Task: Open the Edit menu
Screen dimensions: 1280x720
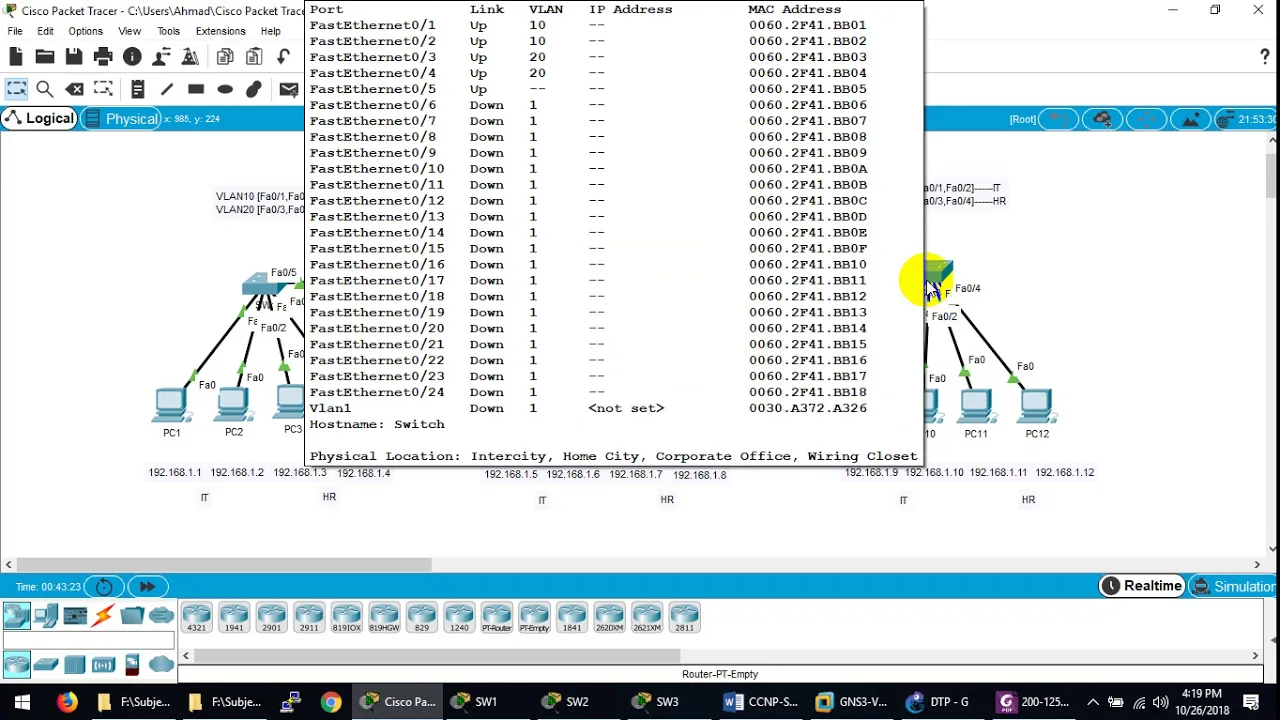Action: (x=45, y=31)
